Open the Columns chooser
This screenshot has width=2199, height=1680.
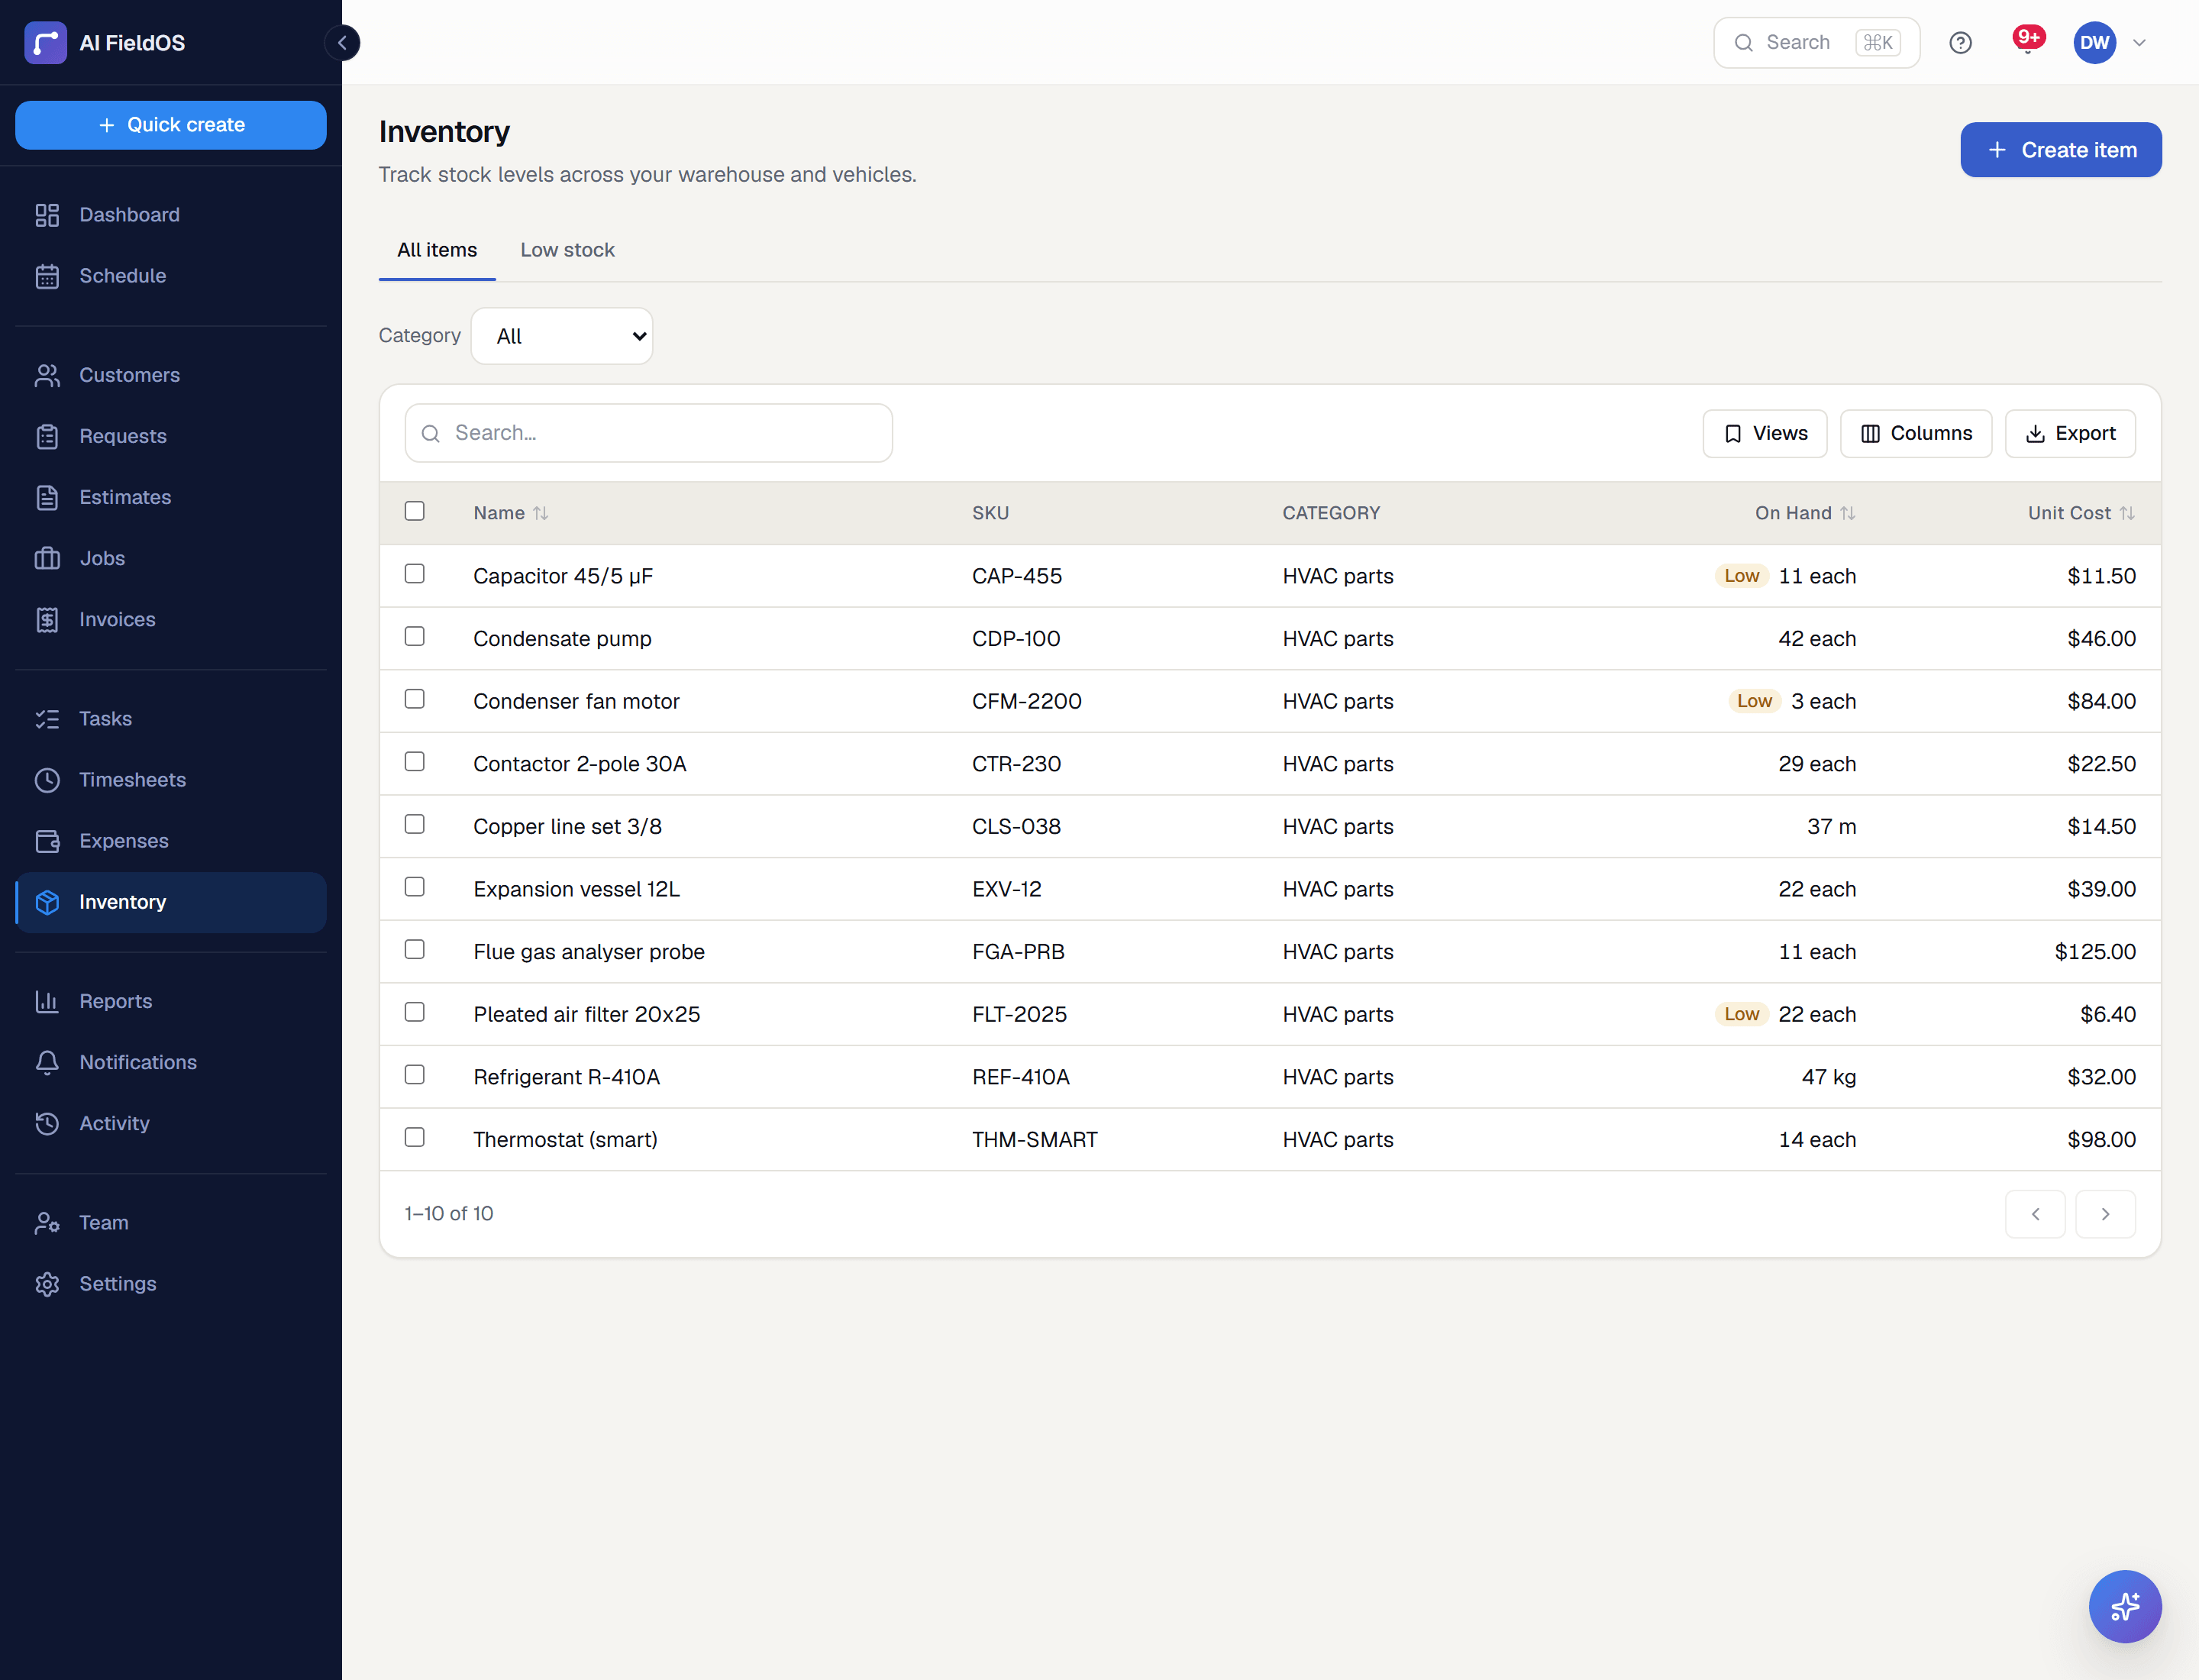tap(1916, 433)
